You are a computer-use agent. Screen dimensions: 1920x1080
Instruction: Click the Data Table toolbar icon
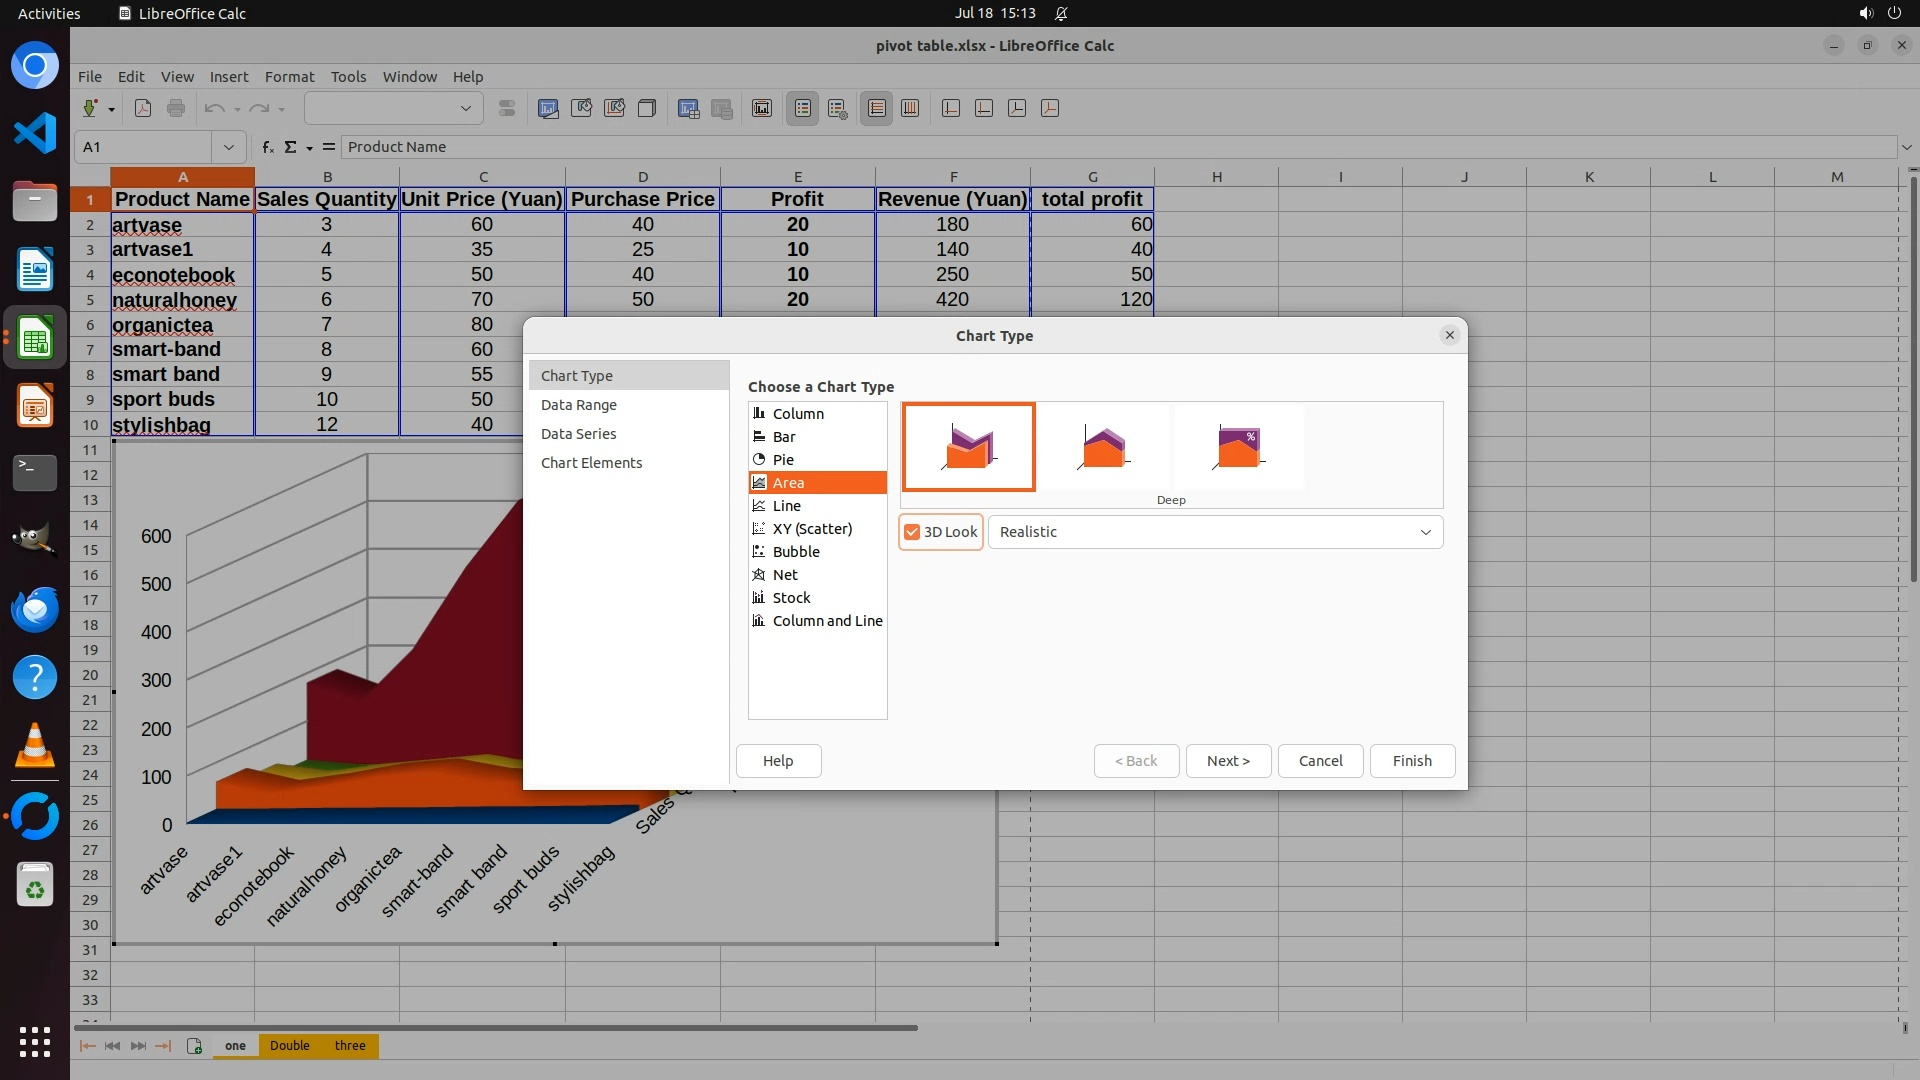(722, 108)
